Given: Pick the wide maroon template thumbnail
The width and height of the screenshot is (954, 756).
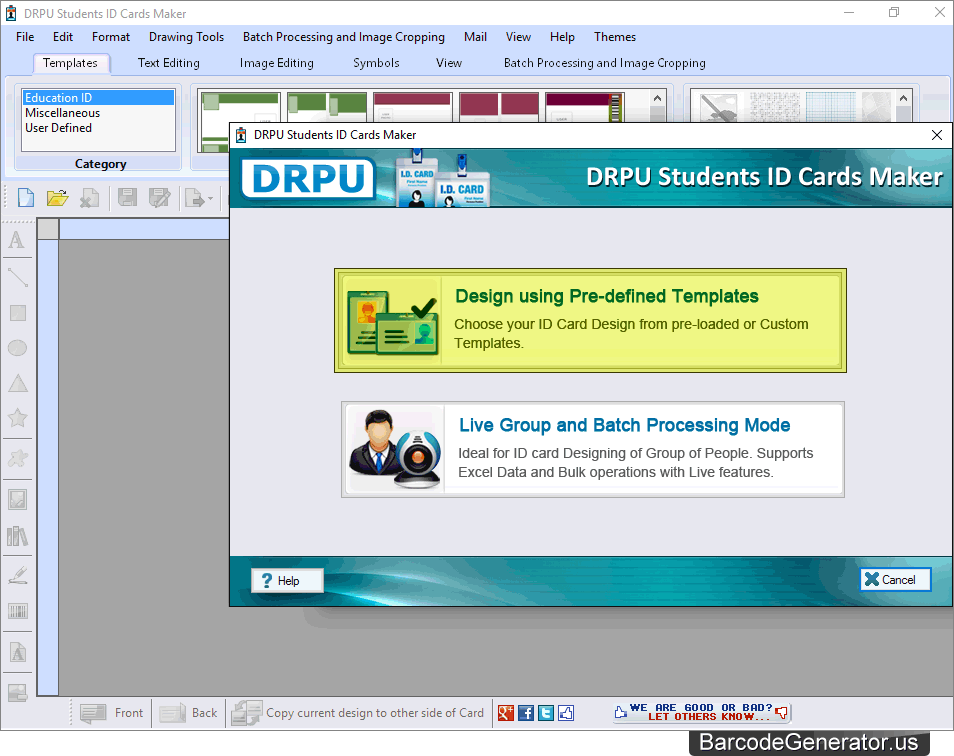Looking at the screenshot, I should (413, 107).
